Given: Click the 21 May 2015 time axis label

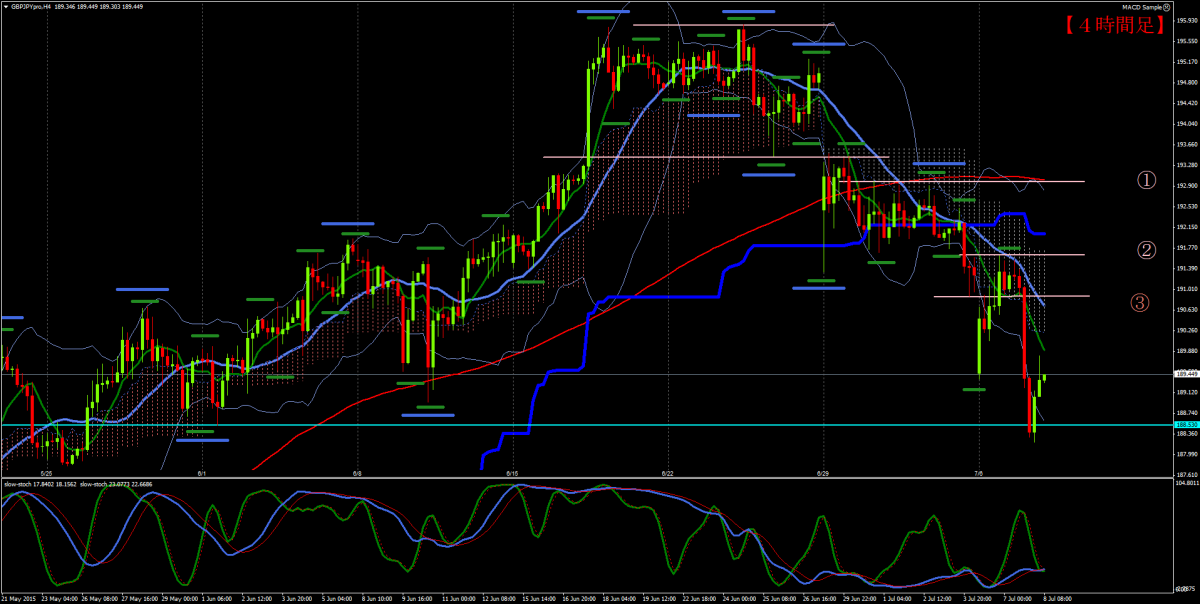Looking at the screenshot, I should [18, 598].
